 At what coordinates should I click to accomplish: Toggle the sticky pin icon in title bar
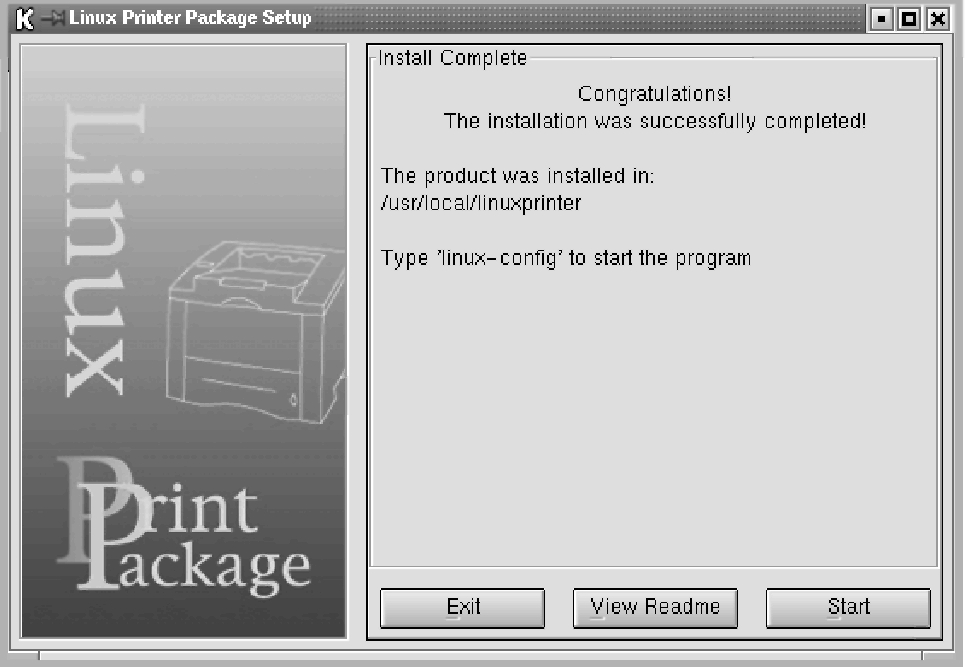click(52, 18)
